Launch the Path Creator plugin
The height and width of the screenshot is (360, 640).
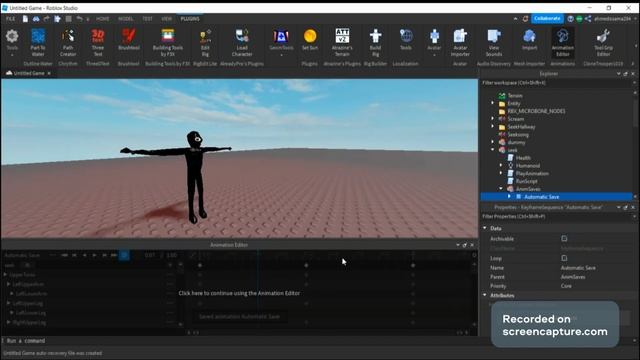(68, 43)
